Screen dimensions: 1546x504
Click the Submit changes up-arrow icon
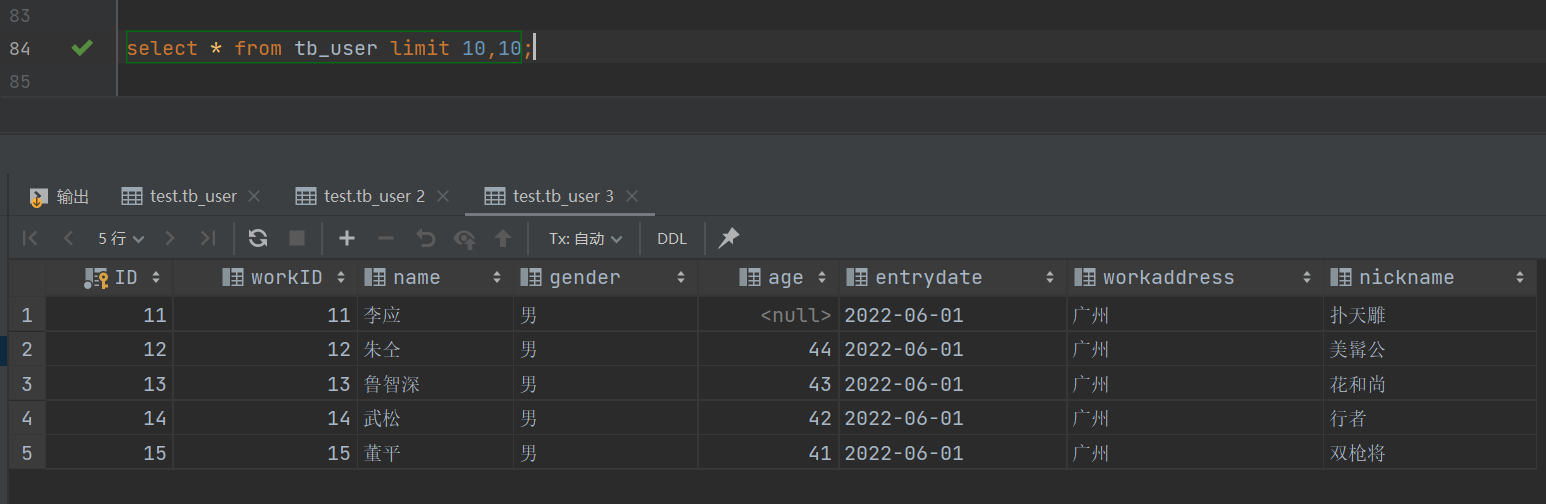coord(503,238)
